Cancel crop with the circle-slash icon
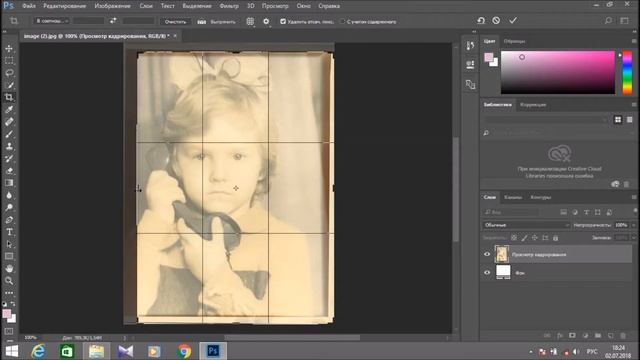The width and height of the screenshot is (640, 360). [496, 20]
